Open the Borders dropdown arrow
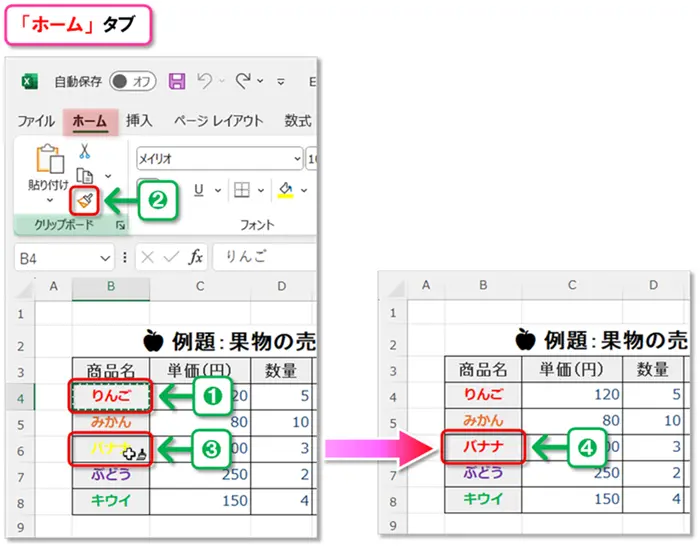This screenshot has width=700, height=547. [x=261, y=191]
